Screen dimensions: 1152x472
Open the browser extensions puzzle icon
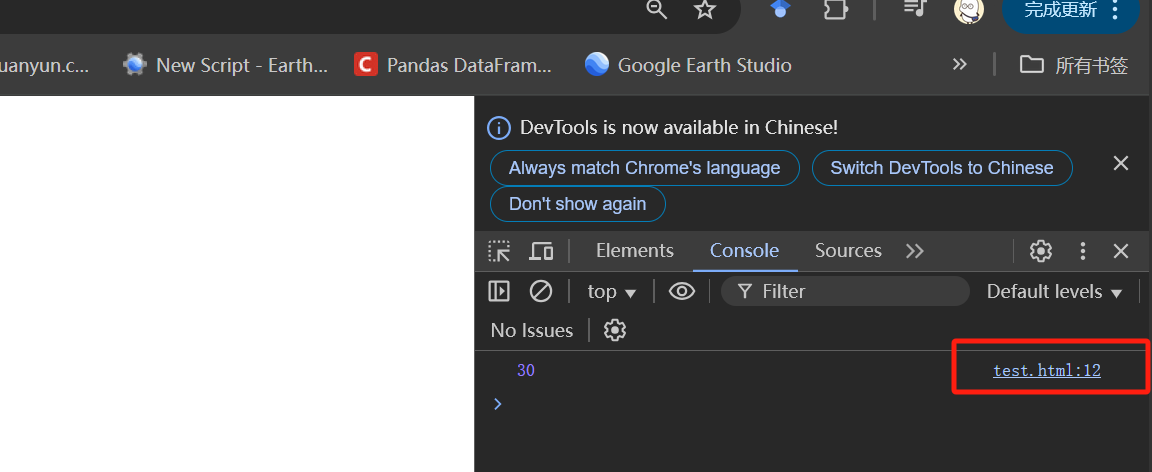pyautogui.click(x=835, y=10)
